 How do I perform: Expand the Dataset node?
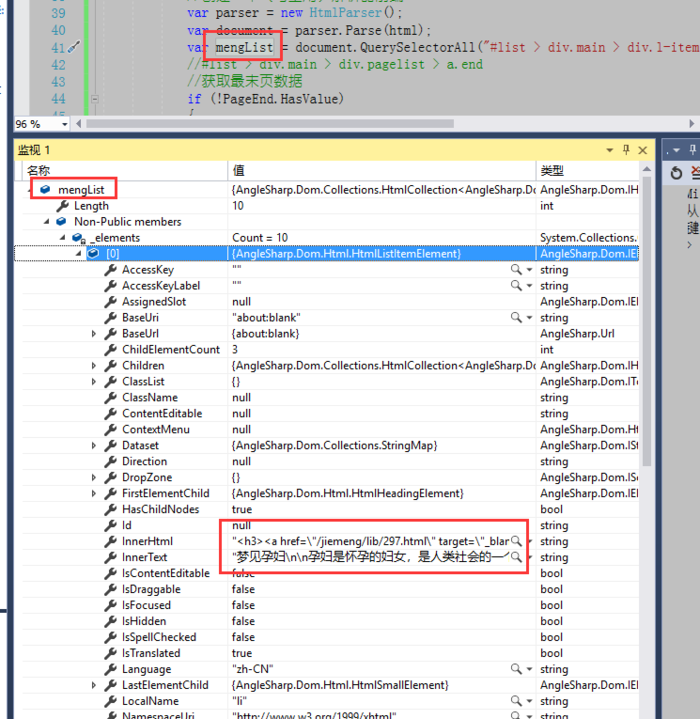point(94,445)
